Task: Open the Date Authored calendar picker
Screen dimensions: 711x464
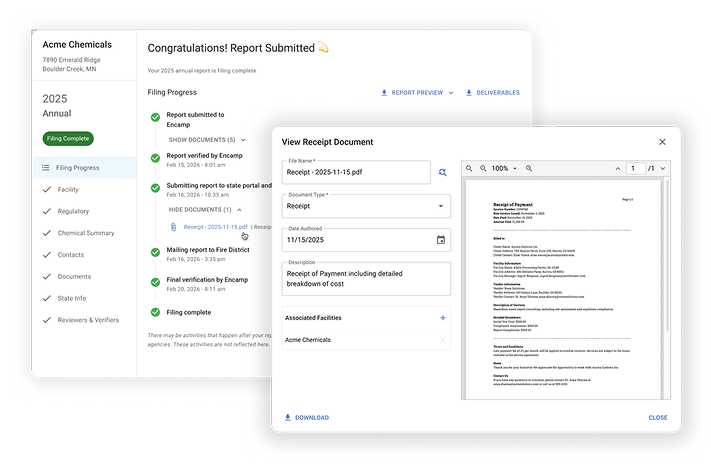Action: [441, 240]
